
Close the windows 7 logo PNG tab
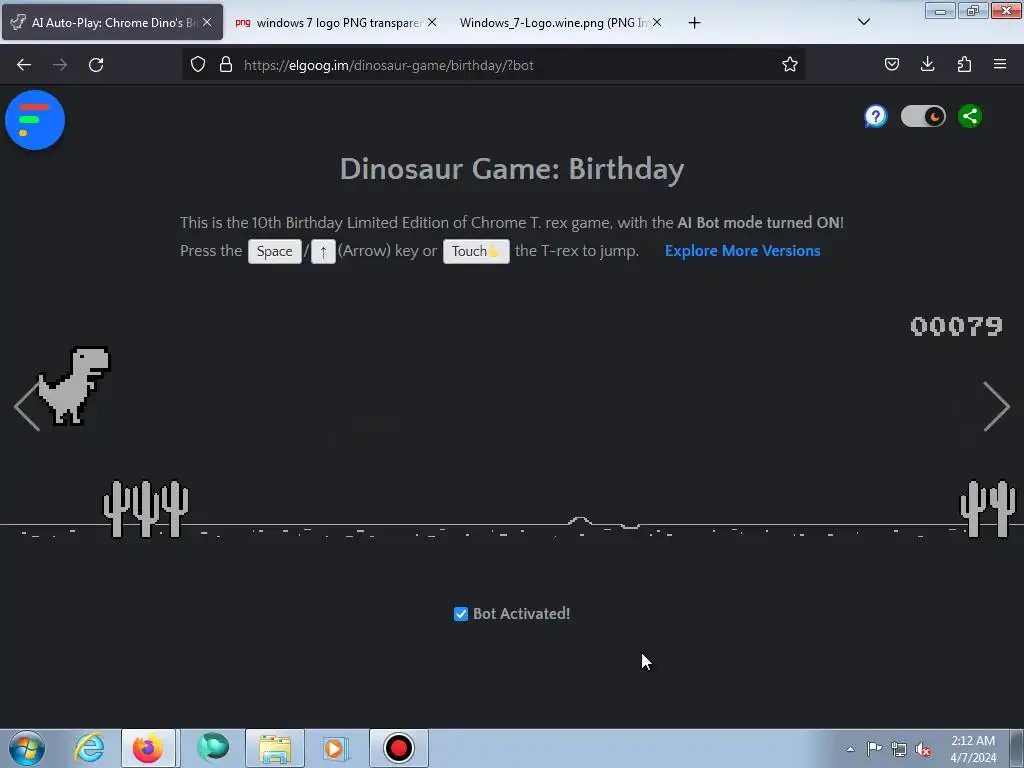(432, 22)
